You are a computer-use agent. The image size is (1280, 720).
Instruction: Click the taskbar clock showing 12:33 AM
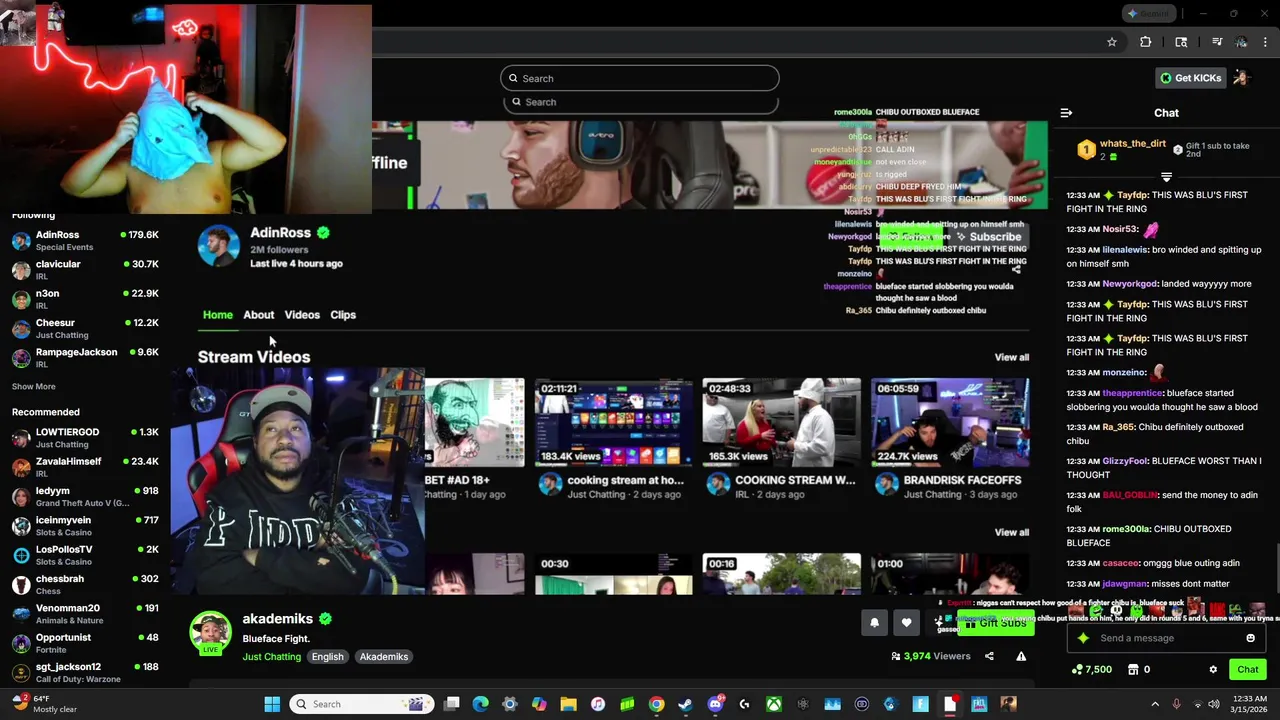pos(1249,704)
